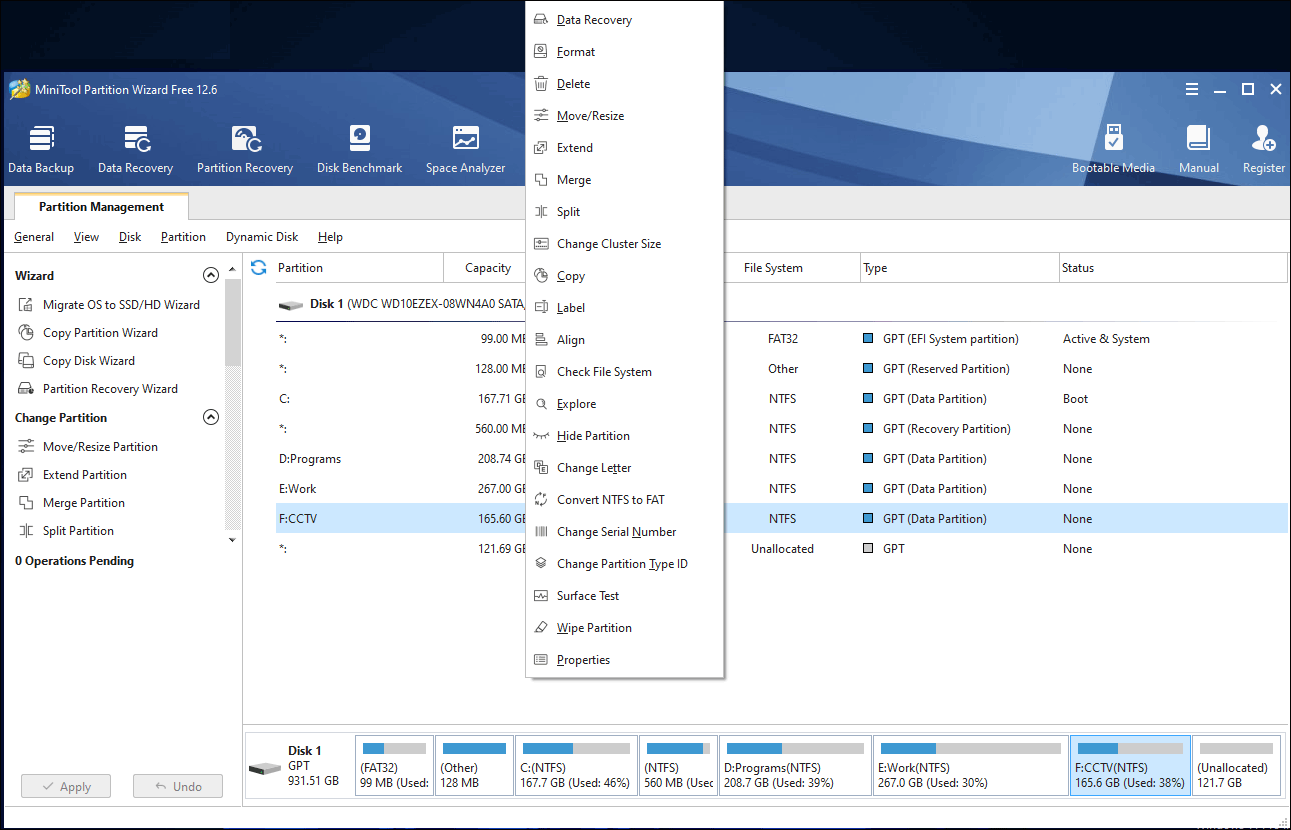This screenshot has width=1291, height=830.
Task: Click the Apply button
Action: [x=66, y=786]
